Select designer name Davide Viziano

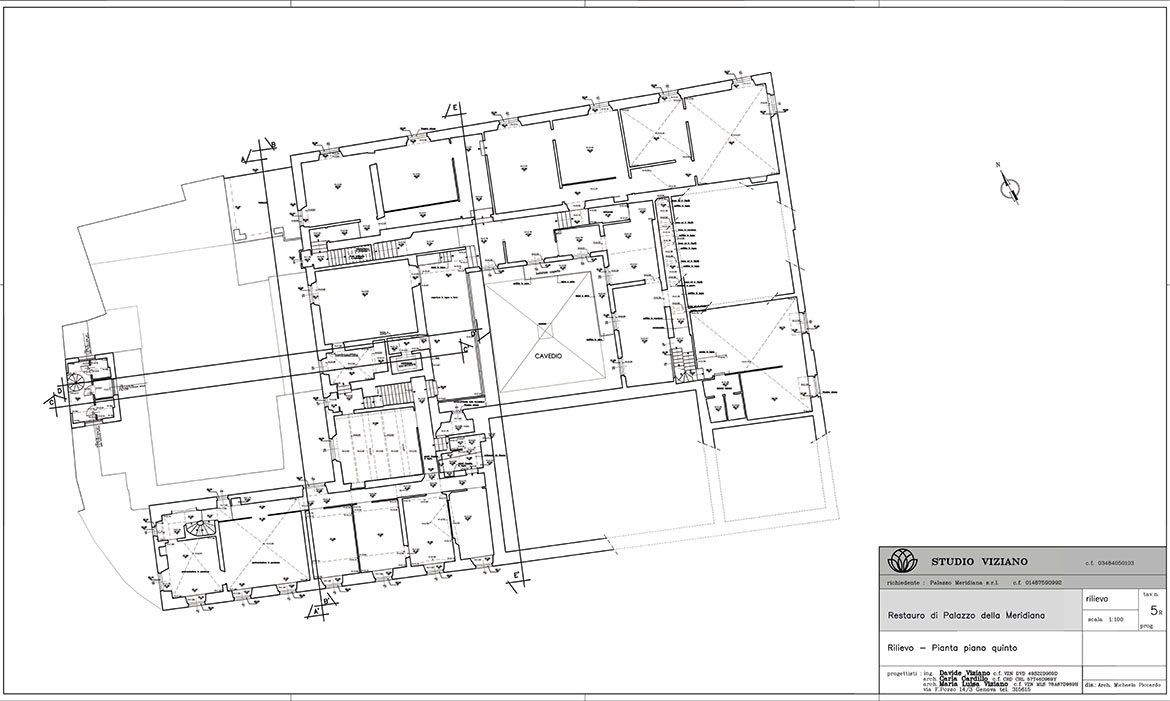959,672
